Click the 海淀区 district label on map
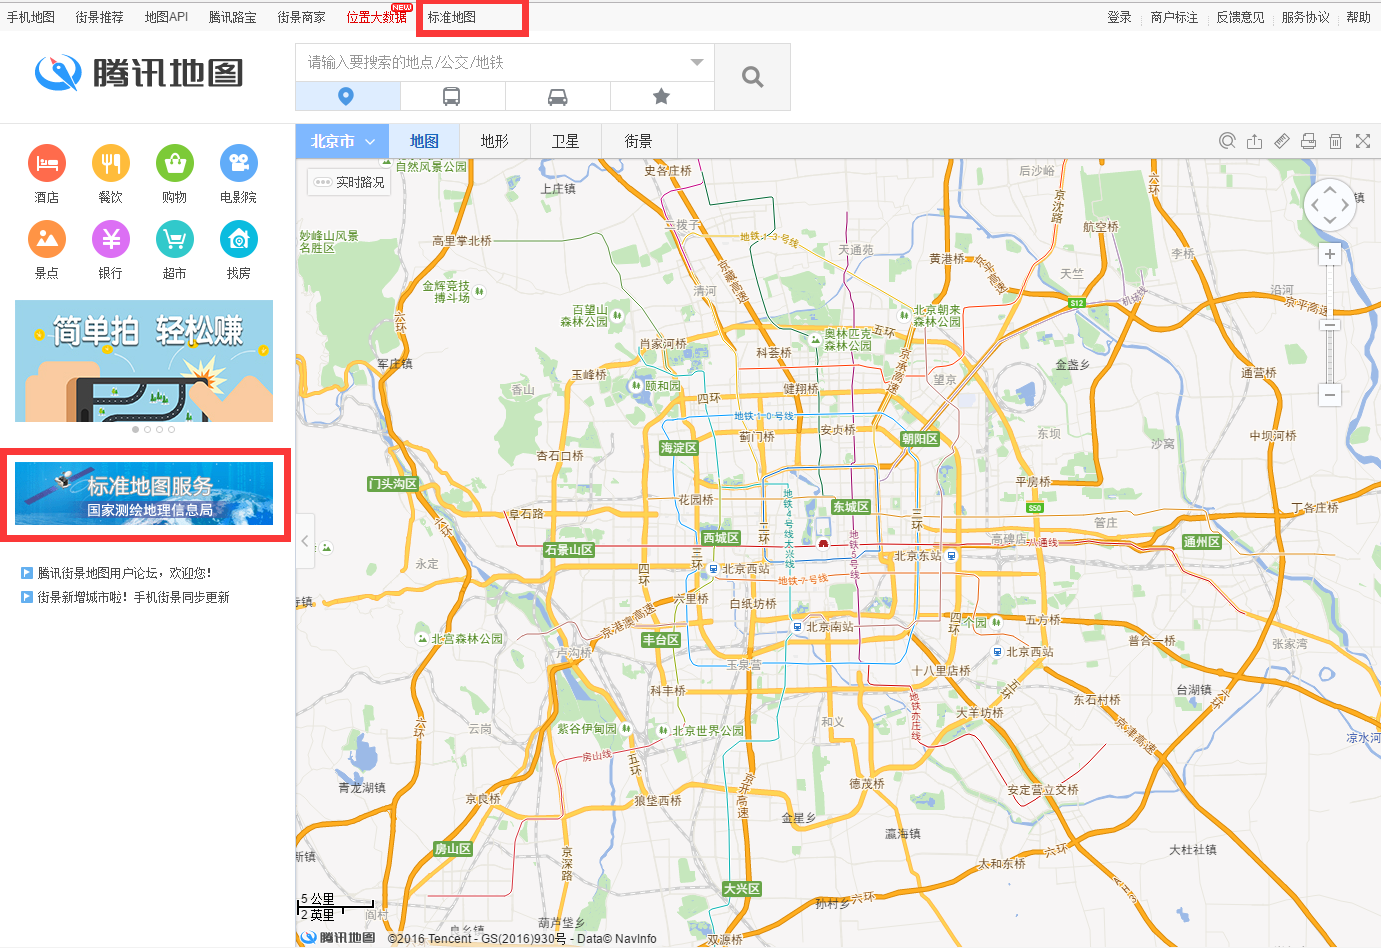This screenshot has height=948, width=1381. click(x=679, y=448)
